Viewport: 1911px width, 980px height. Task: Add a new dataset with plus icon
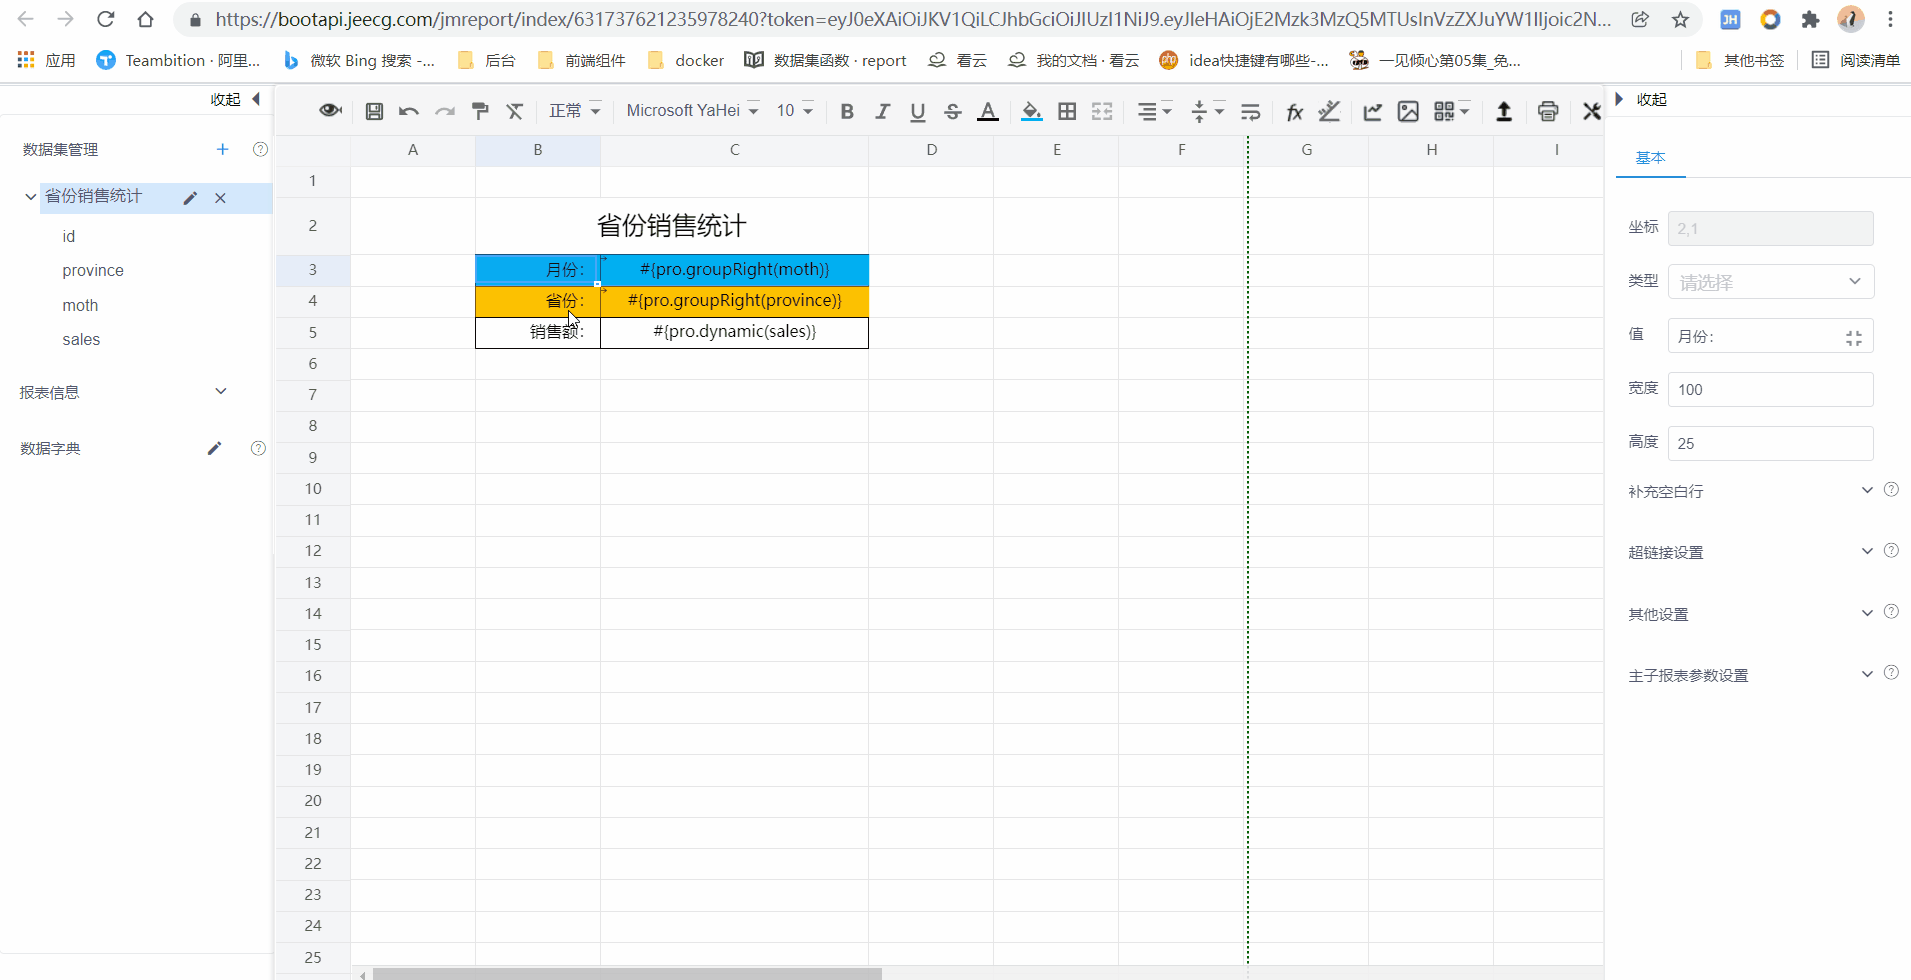[222, 149]
